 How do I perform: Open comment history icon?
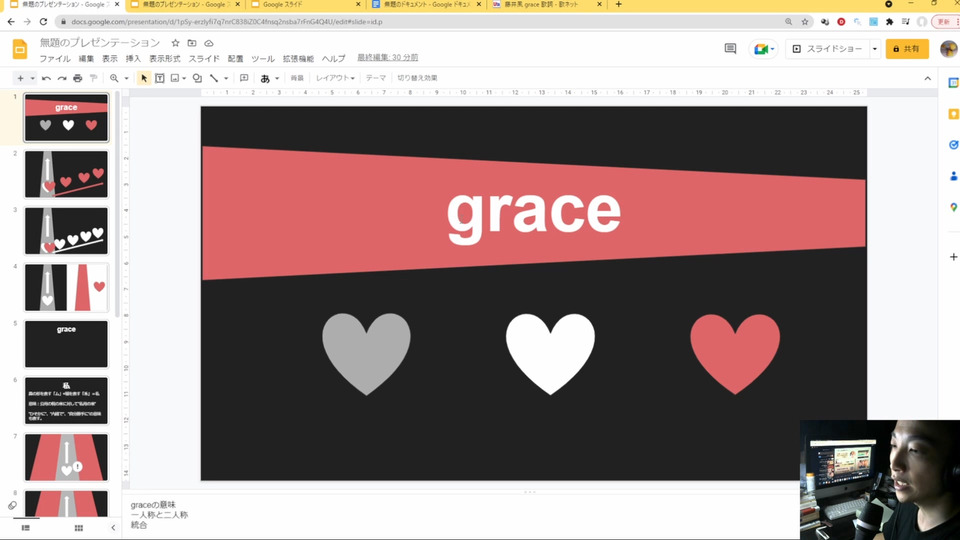click(x=730, y=48)
